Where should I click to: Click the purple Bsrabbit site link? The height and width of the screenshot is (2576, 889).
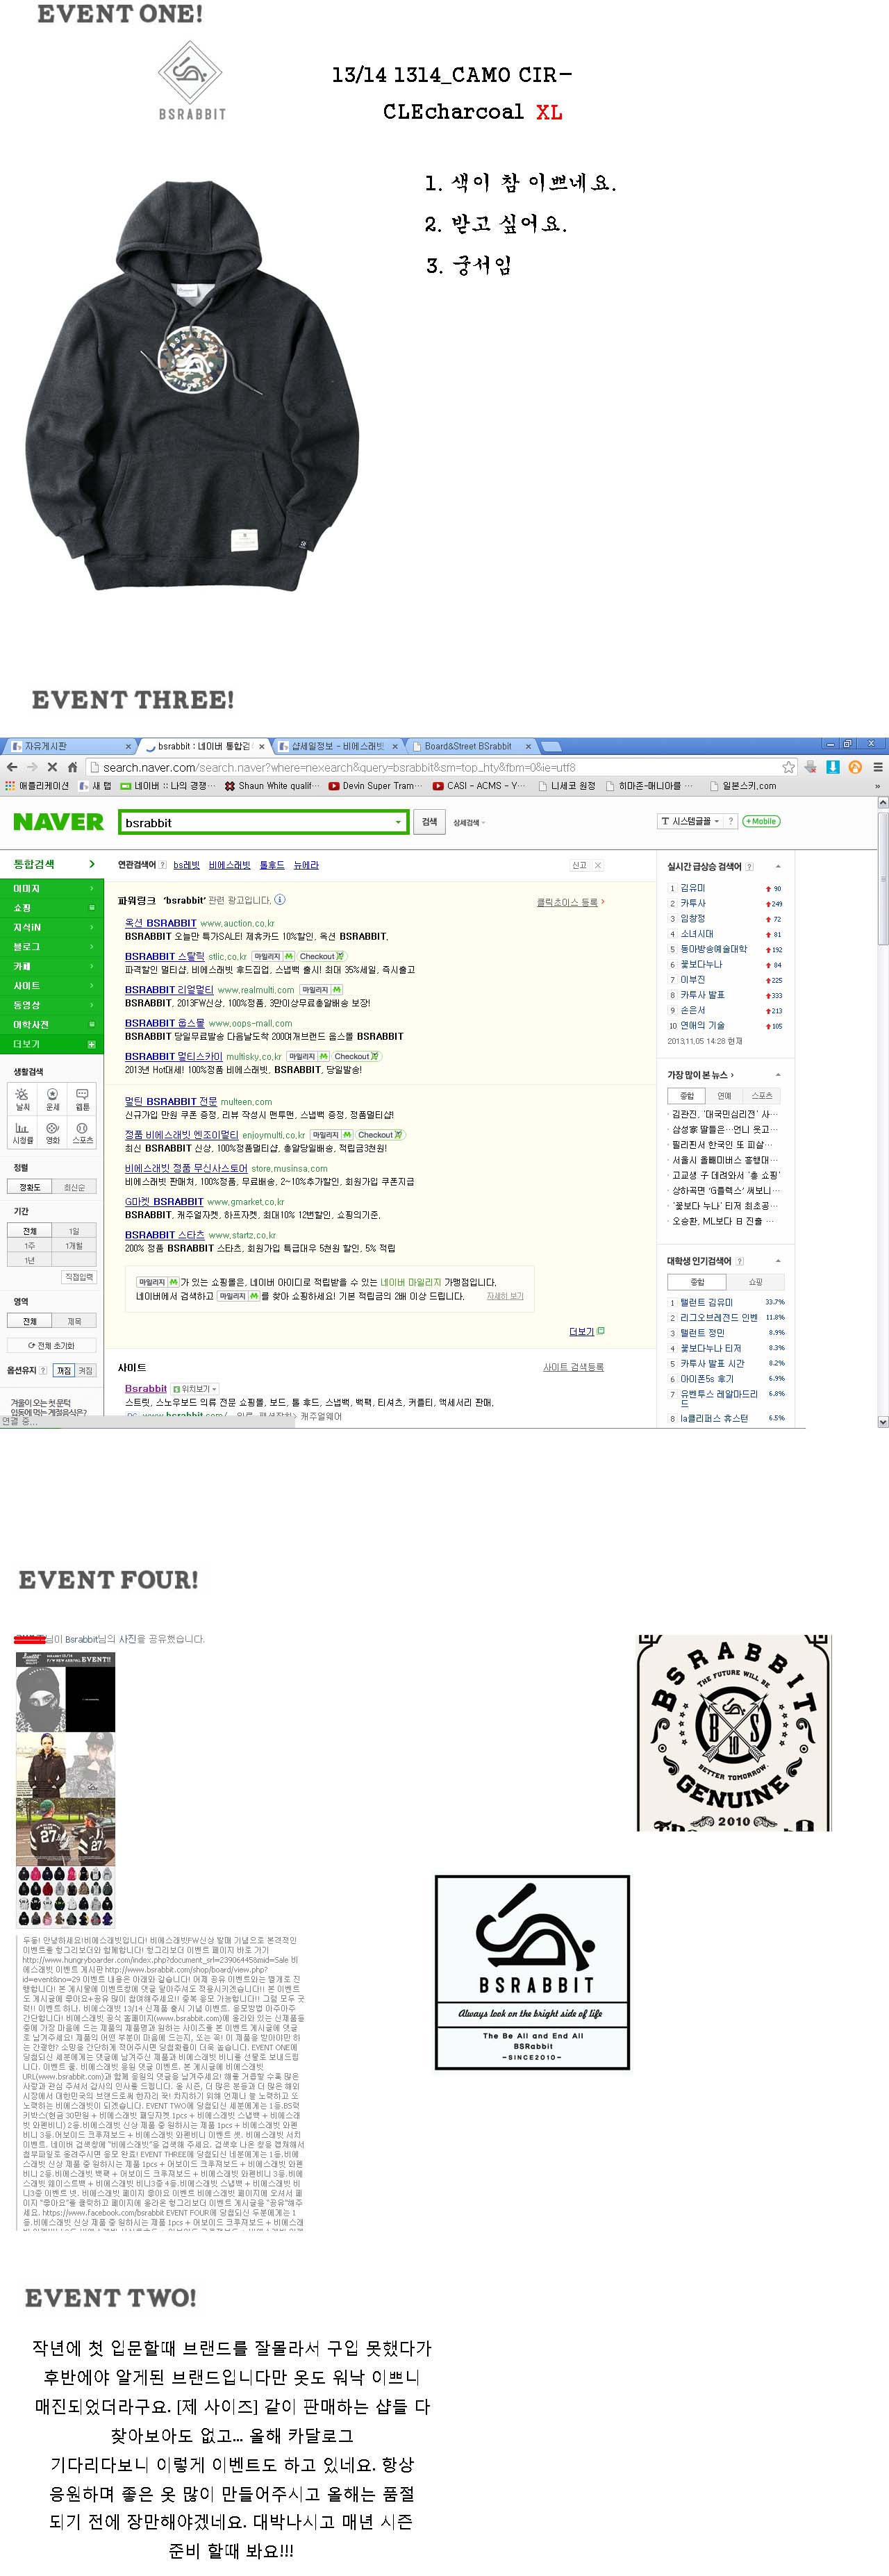(146, 1388)
